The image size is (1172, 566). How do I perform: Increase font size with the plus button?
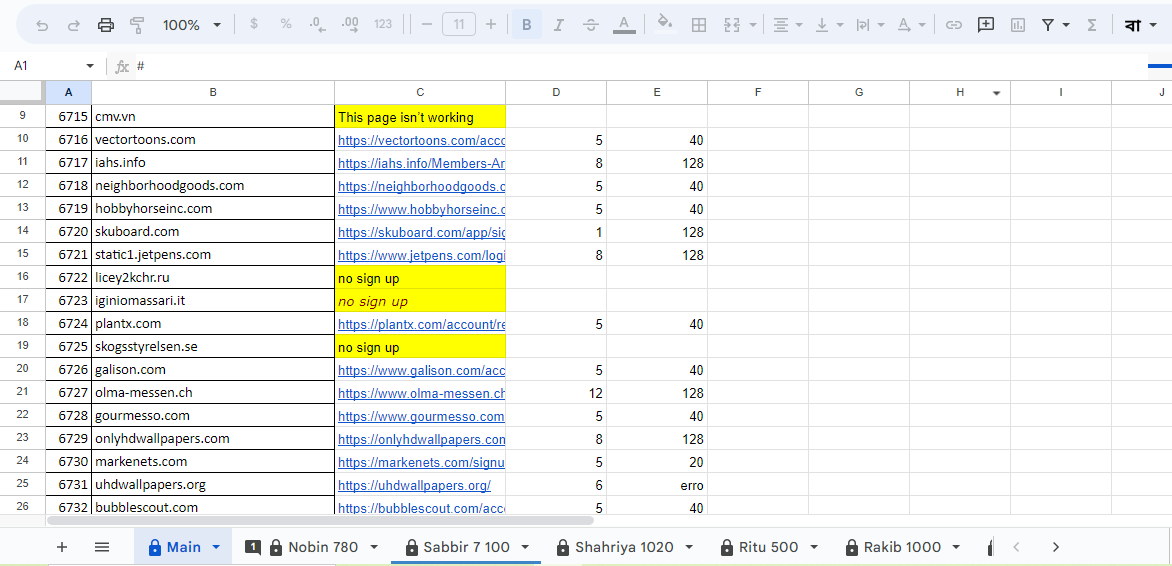point(490,25)
